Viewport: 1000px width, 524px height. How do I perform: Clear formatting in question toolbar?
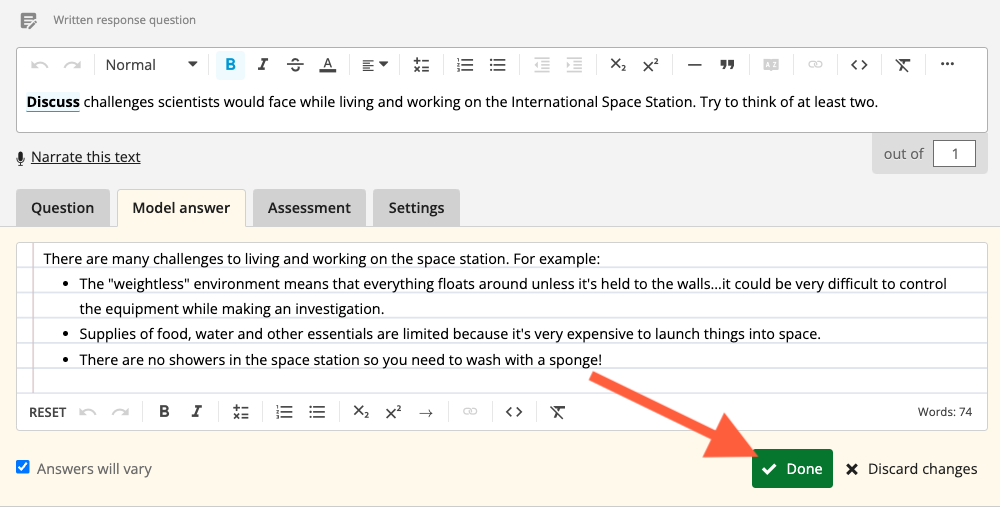pyautogui.click(x=902, y=65)
